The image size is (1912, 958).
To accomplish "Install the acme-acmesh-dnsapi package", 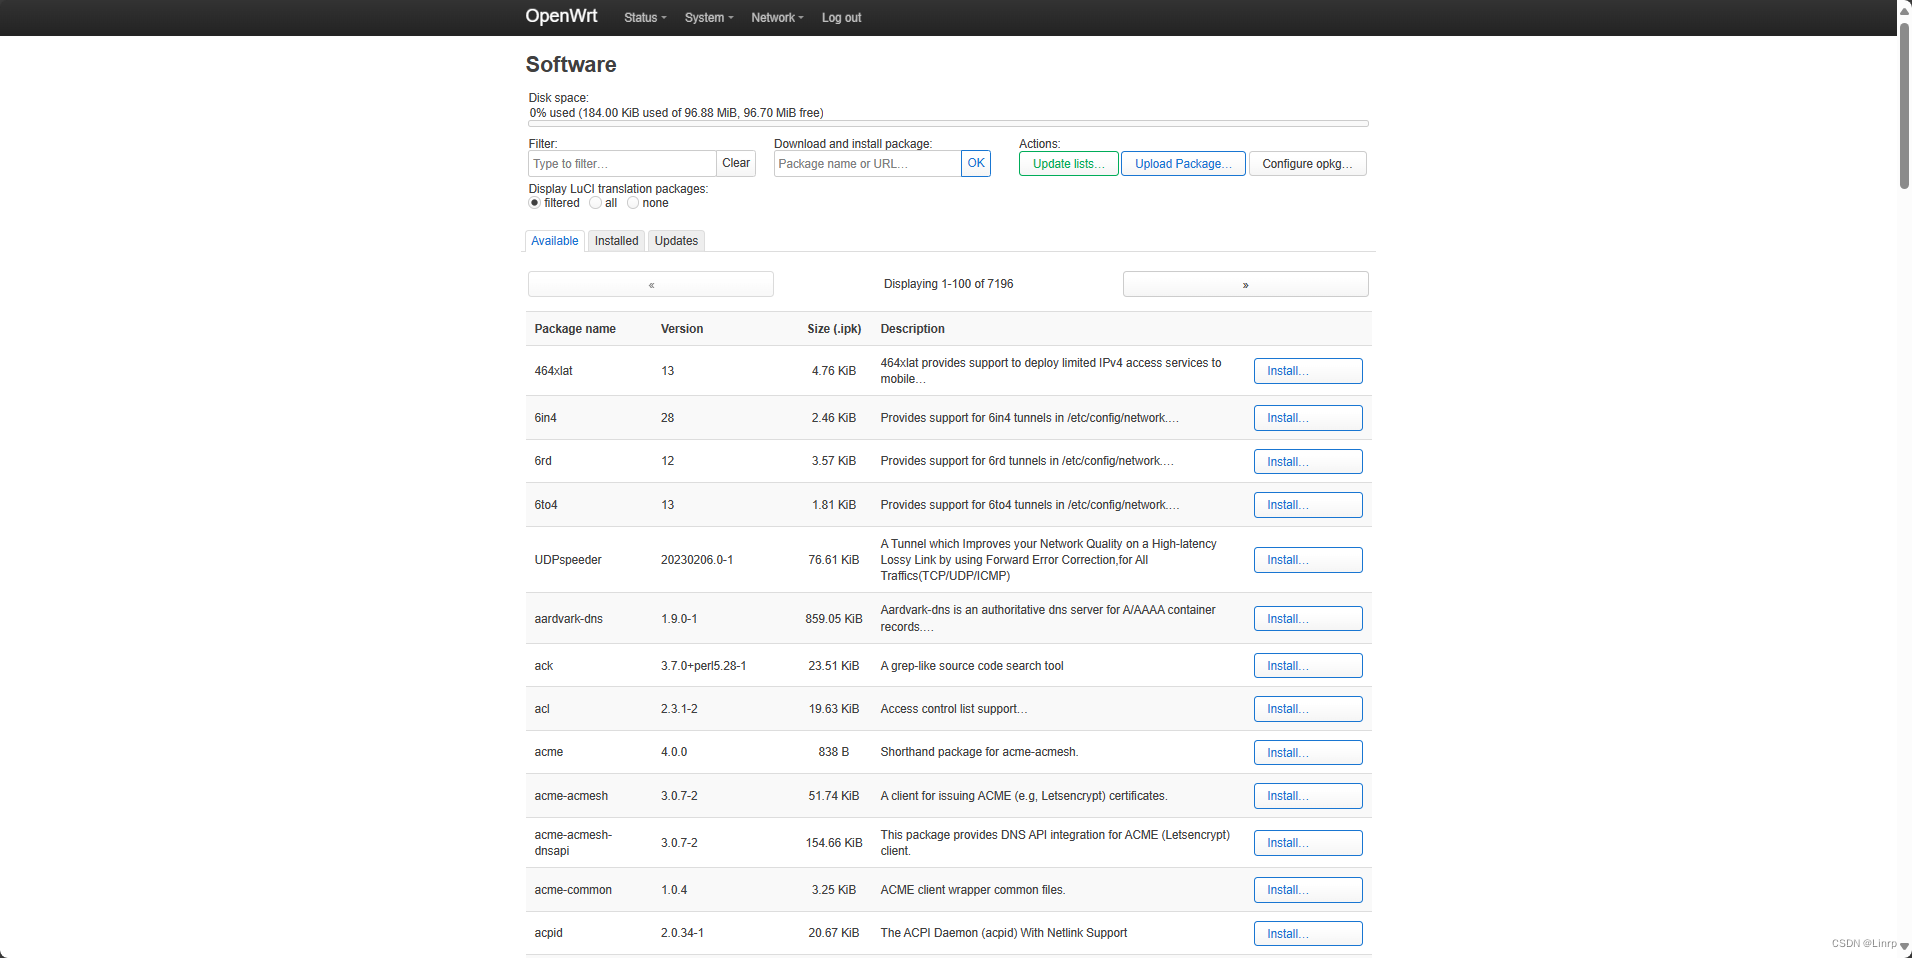I will coord(1308,843).
